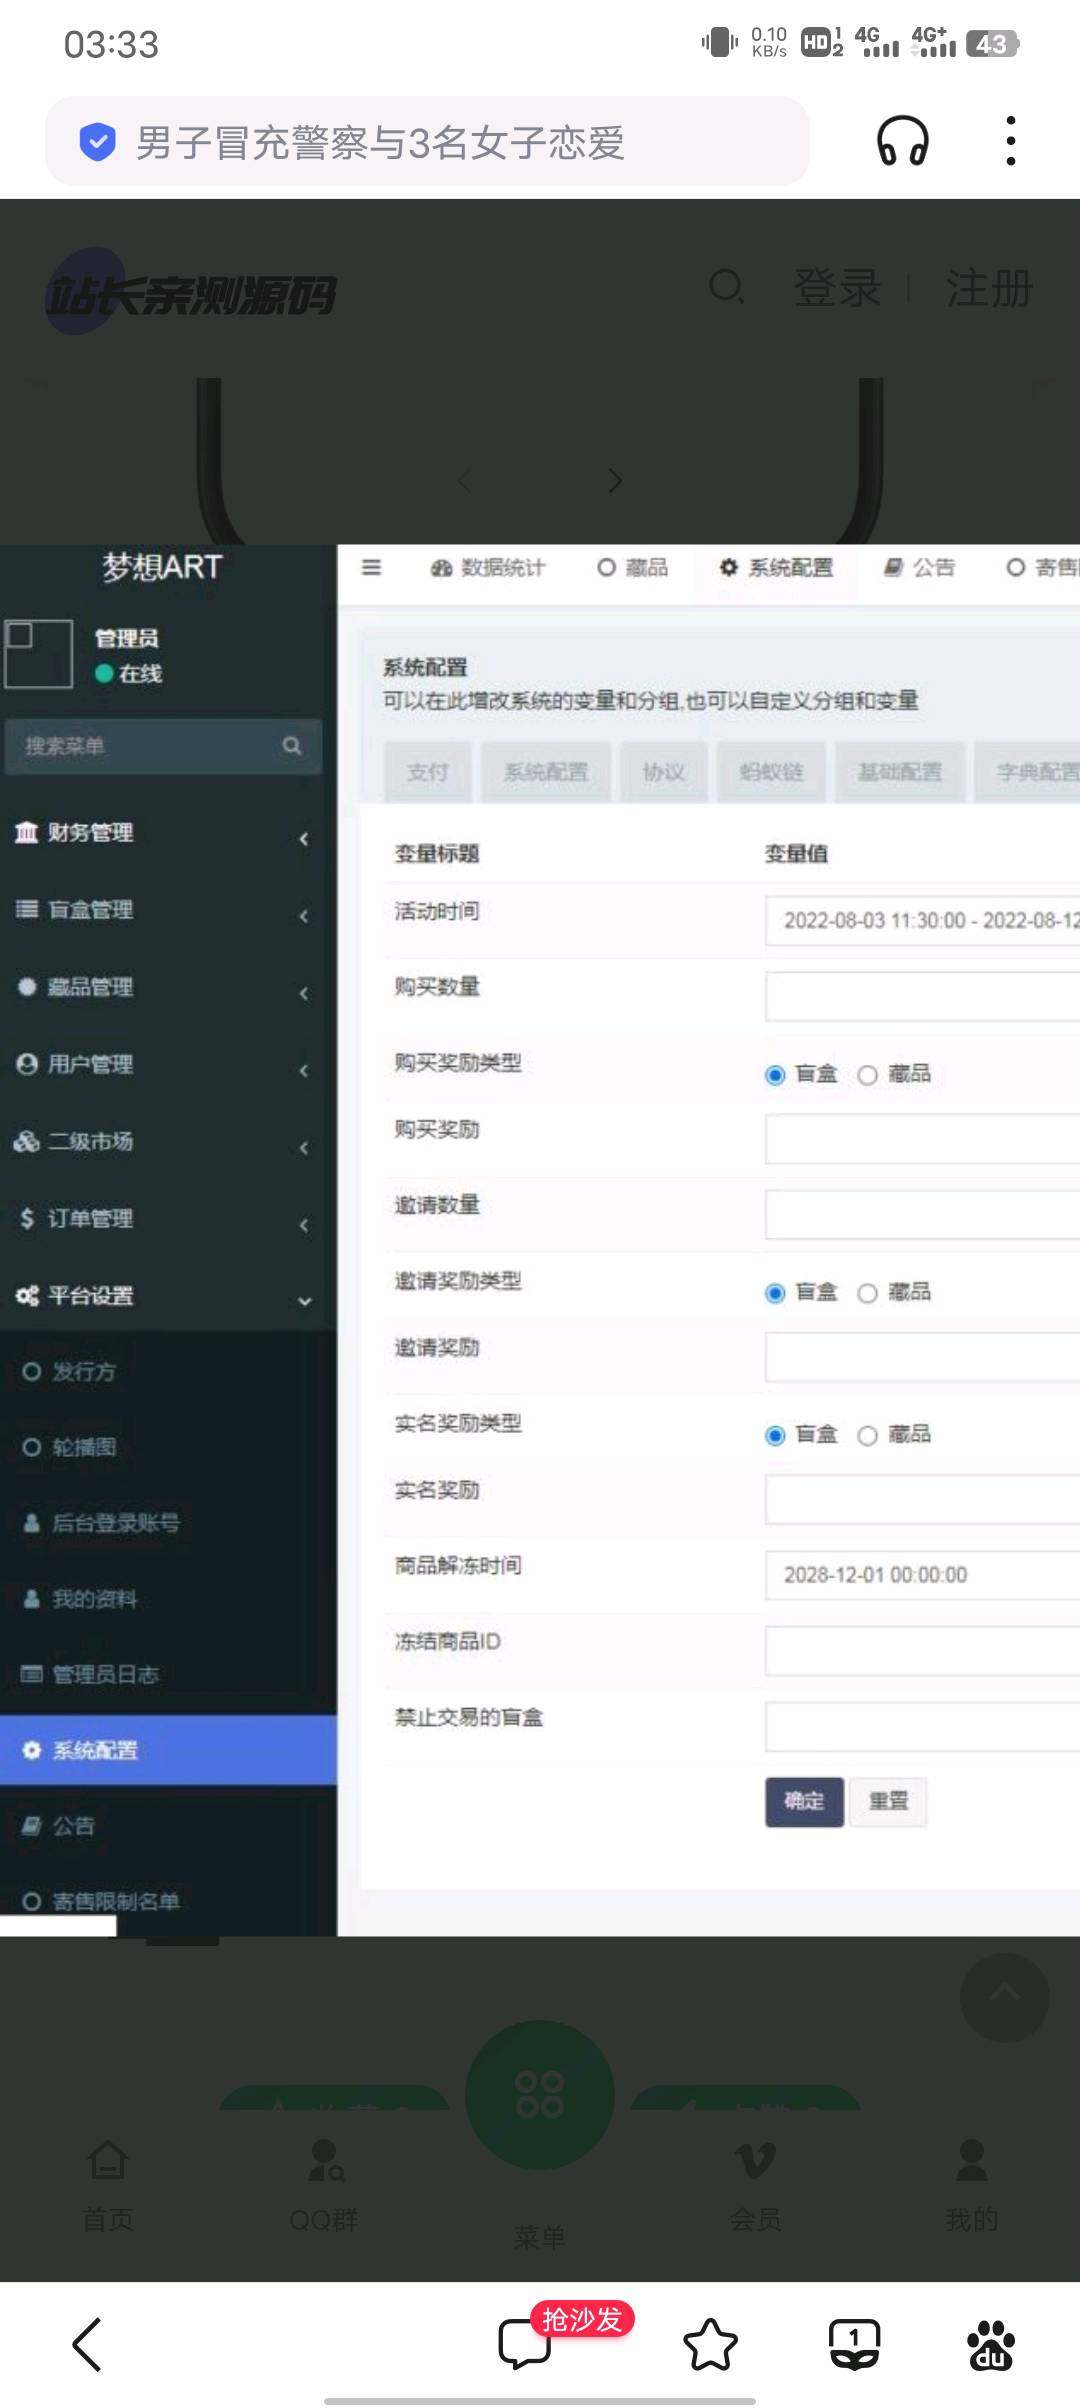Expand the 财务管理 sidebar menu

click(x=160, y=833)
